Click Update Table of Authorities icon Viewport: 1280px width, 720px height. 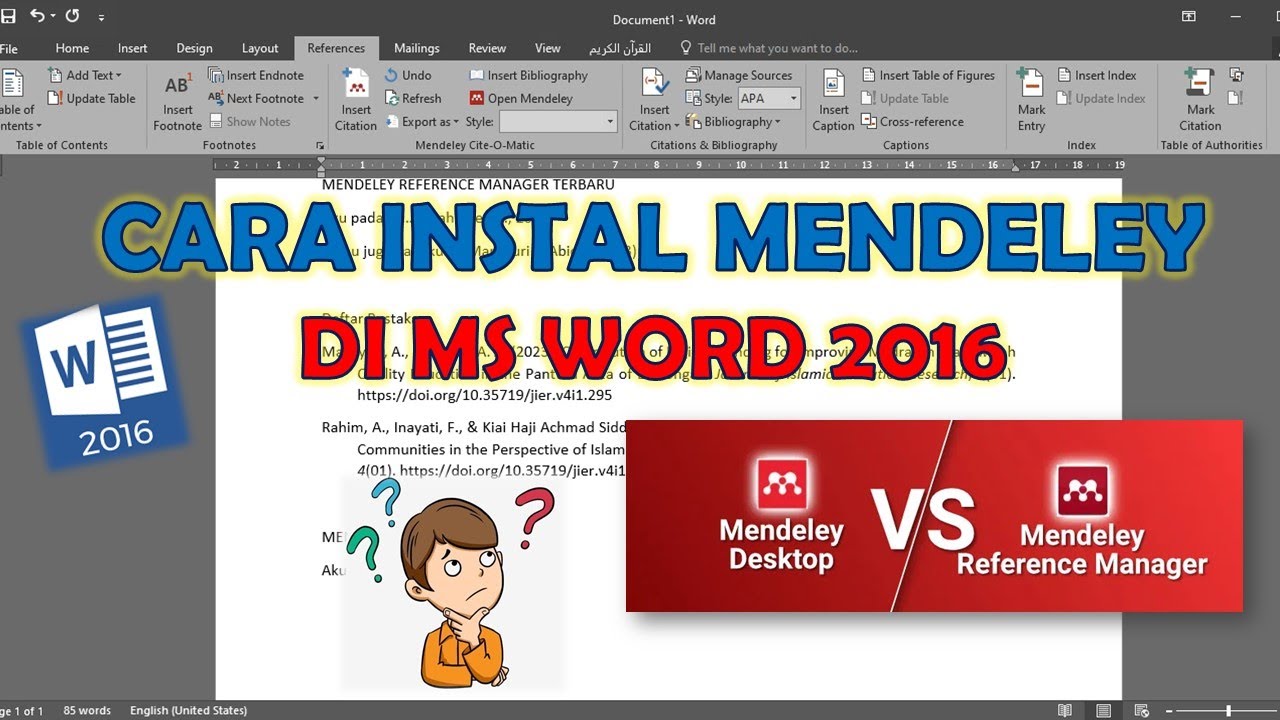tap(1237, 98)
